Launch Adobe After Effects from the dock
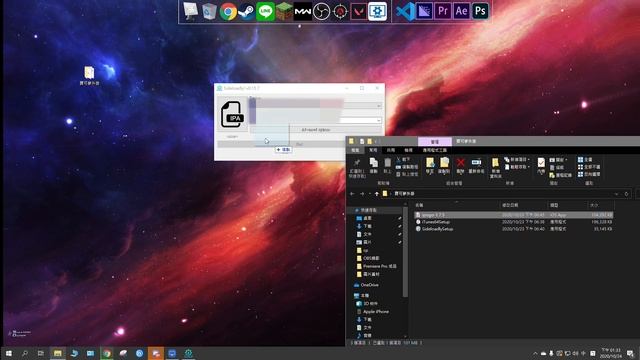640x360 pixels. [x=462, y=11]
